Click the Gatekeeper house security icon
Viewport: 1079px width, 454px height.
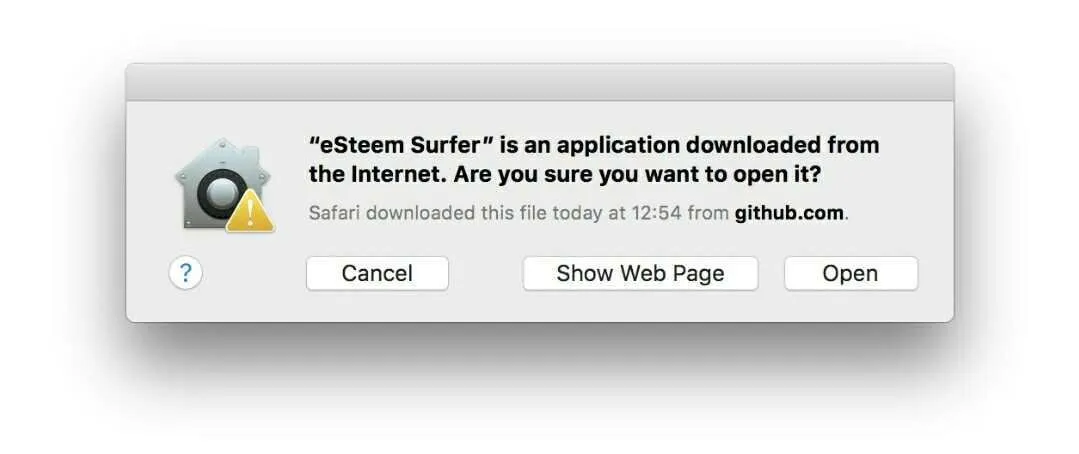(x=224, y=184)
